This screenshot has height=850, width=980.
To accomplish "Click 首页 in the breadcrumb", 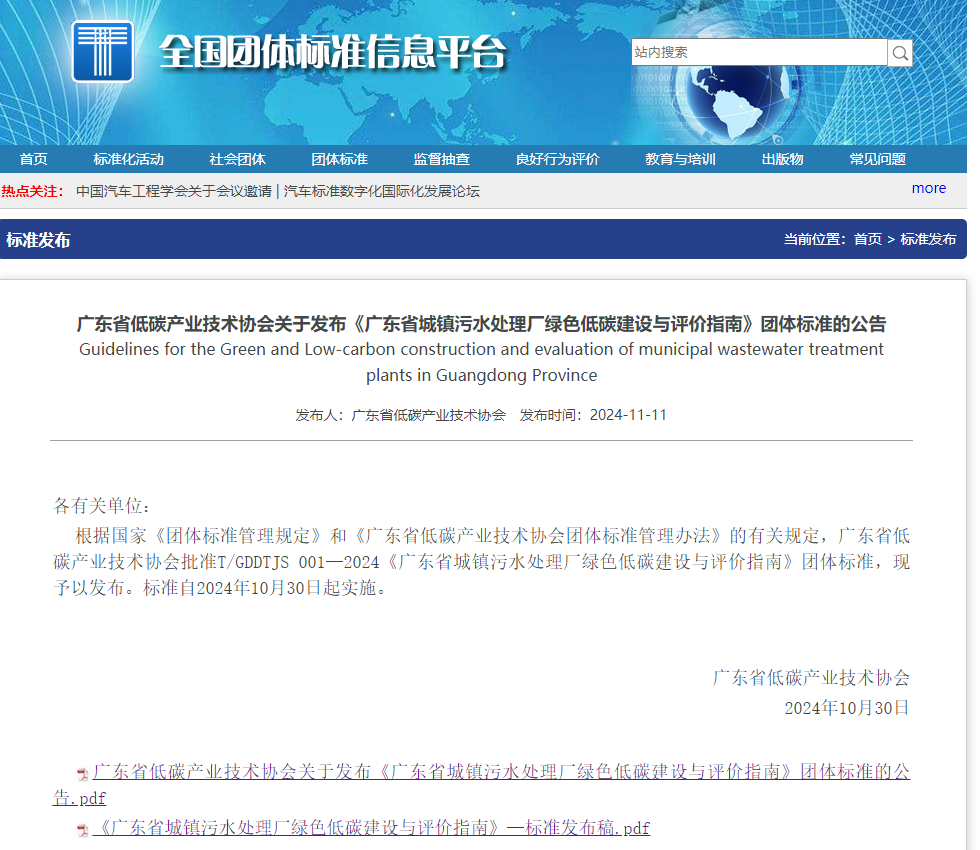I will coord(868,239).
